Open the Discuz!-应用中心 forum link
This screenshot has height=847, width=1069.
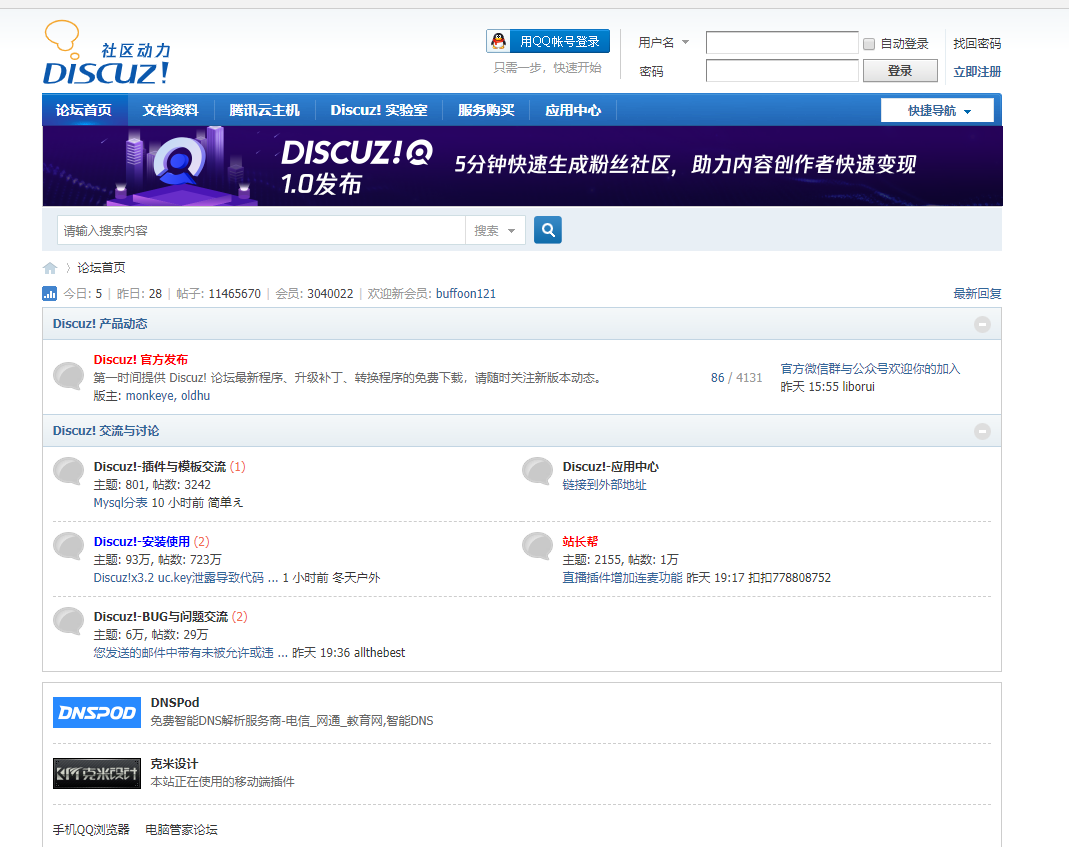[611, 466]
